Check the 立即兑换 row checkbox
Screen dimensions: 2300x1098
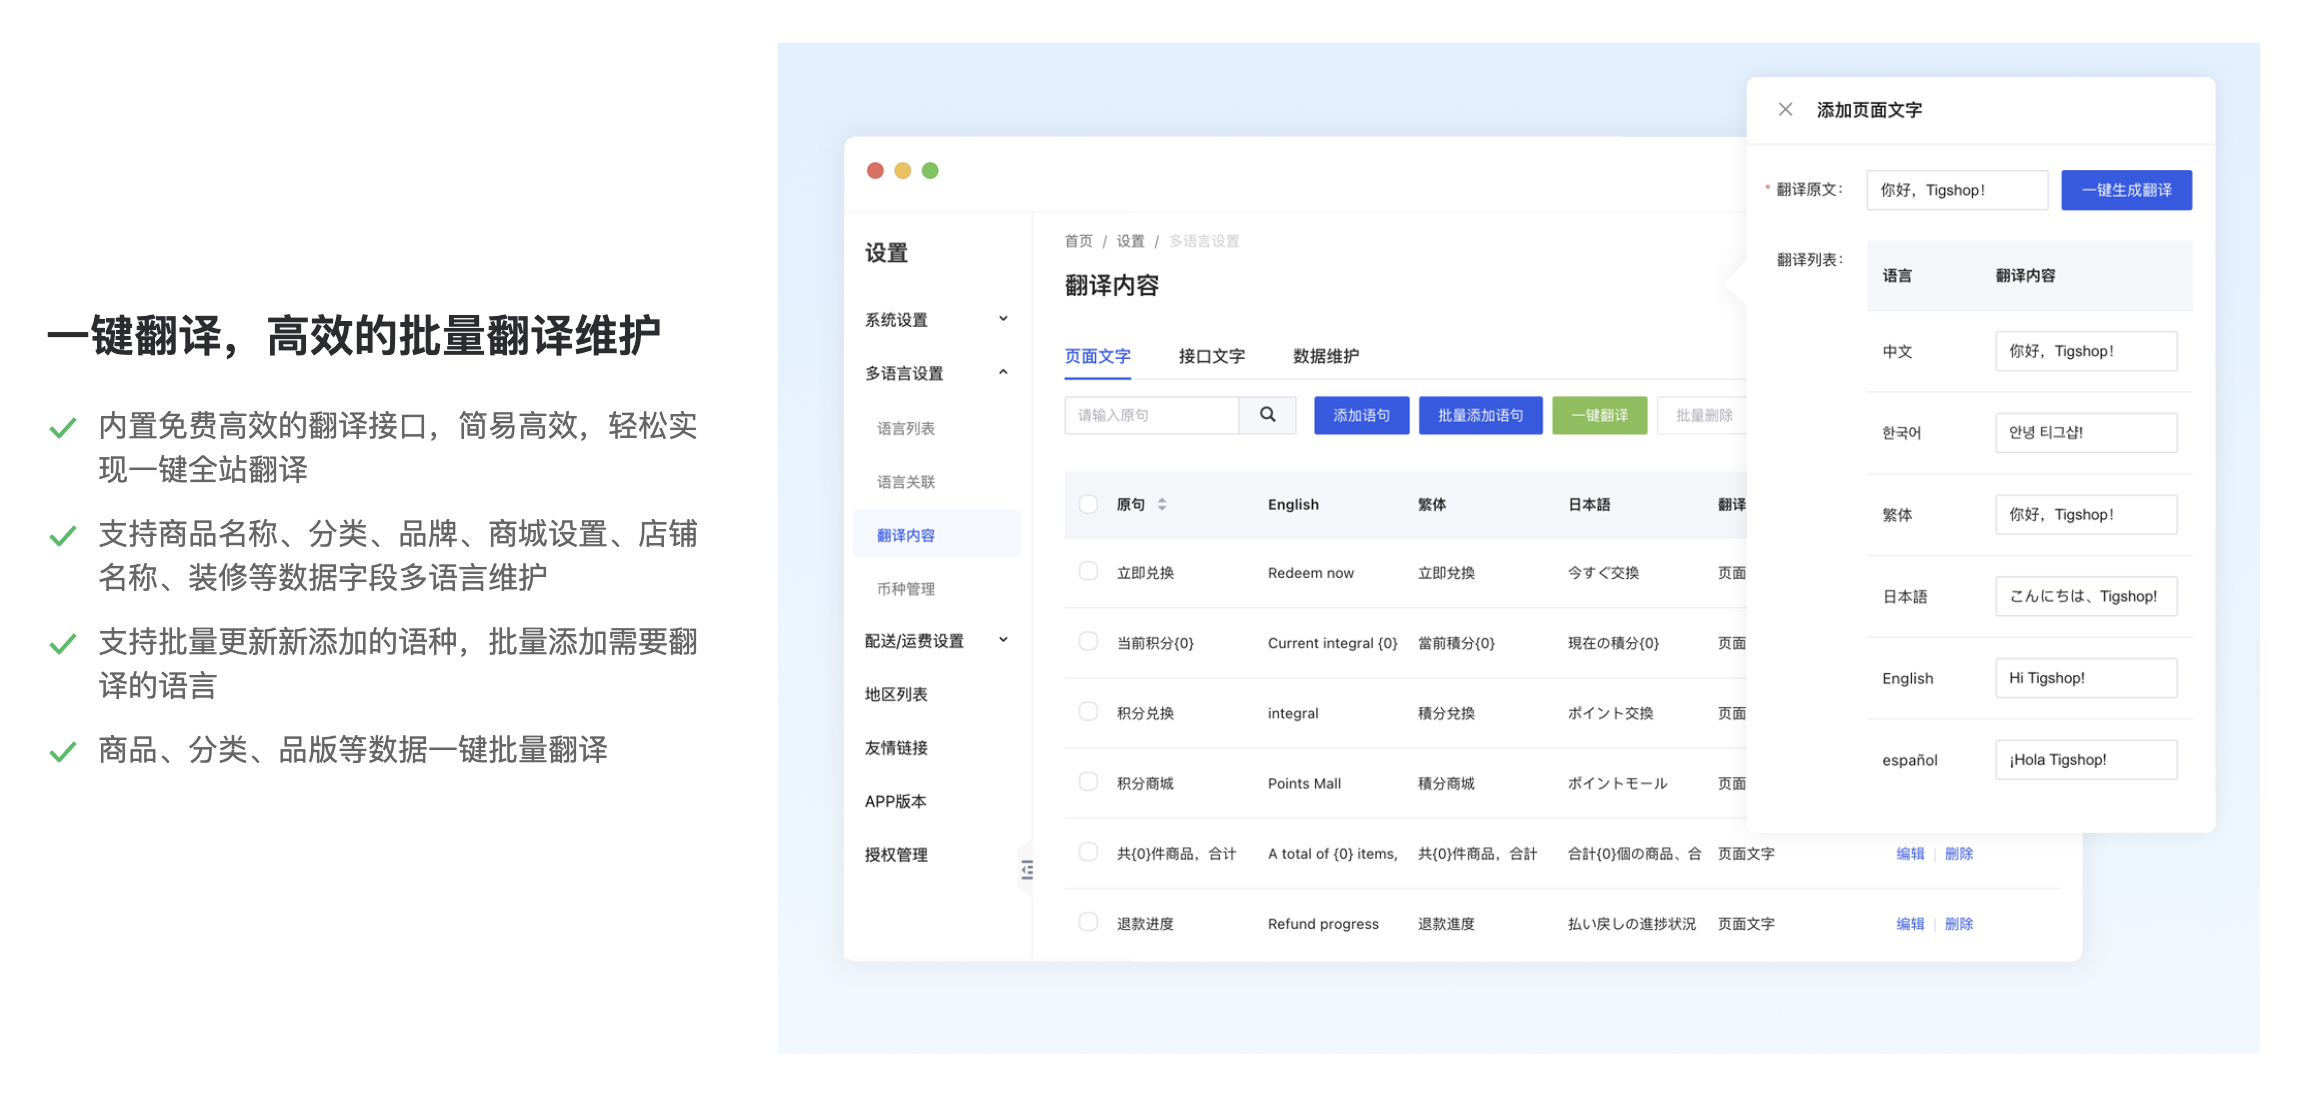(1088, 572)
